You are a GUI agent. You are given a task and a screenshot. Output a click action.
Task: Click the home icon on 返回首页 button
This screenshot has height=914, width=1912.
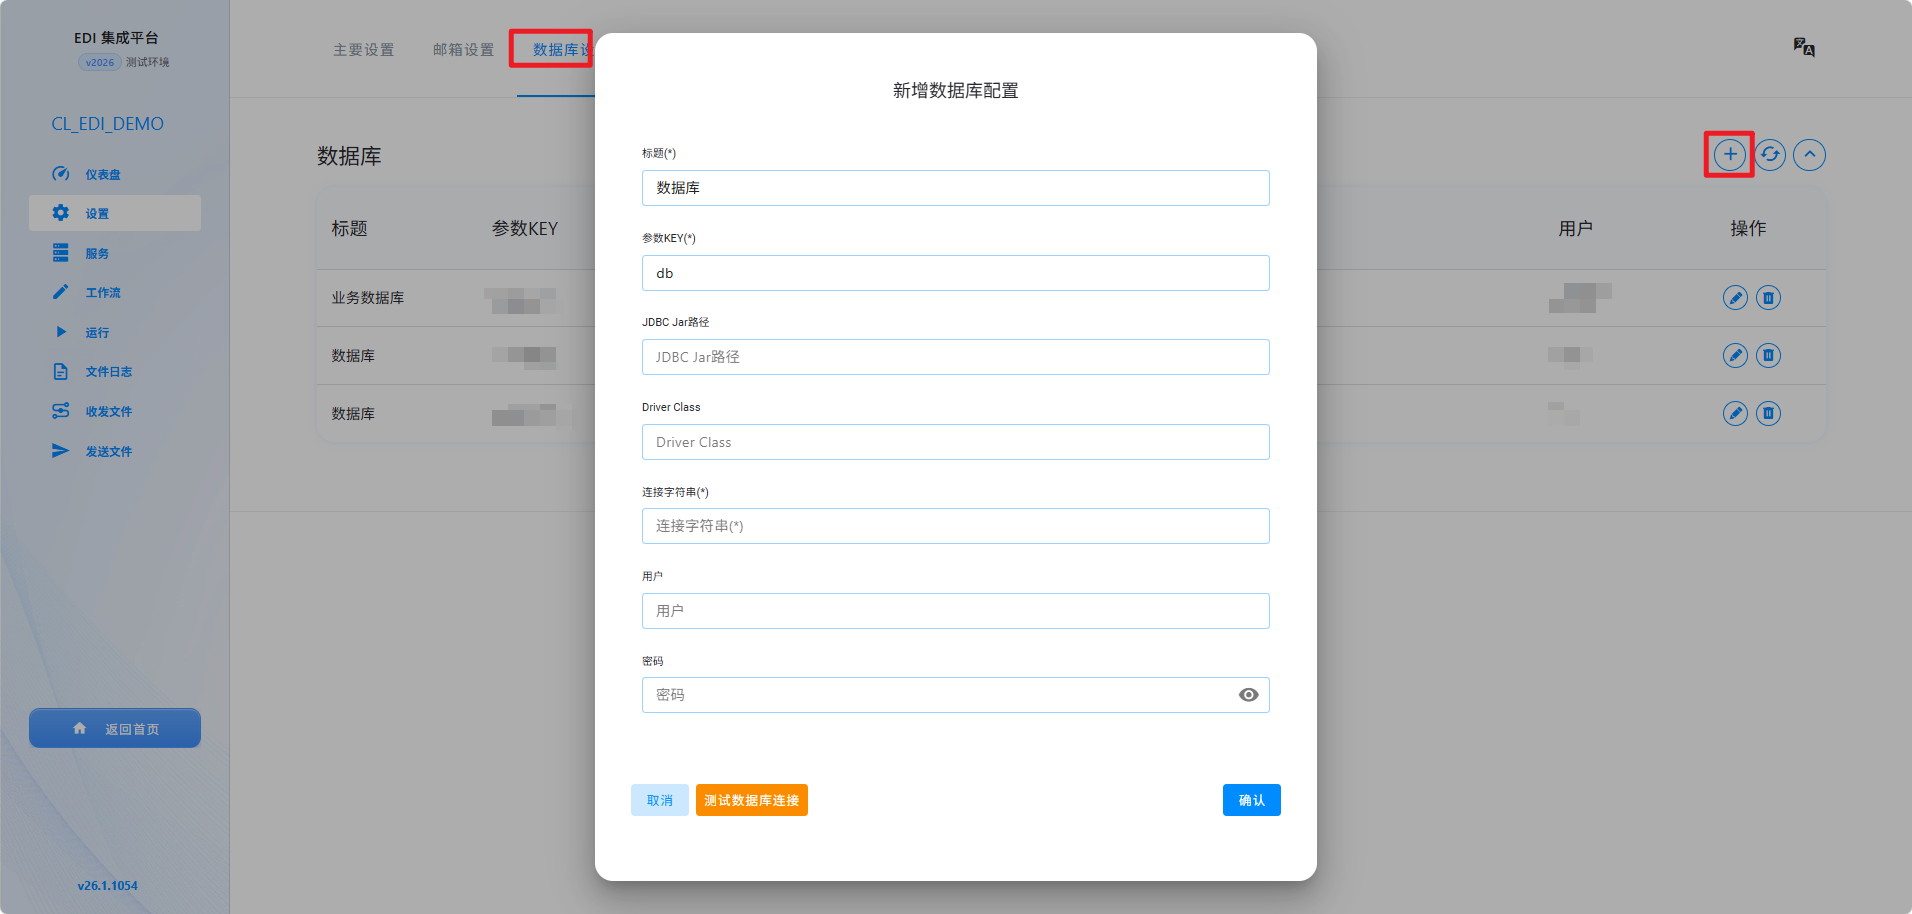point(80,729)
